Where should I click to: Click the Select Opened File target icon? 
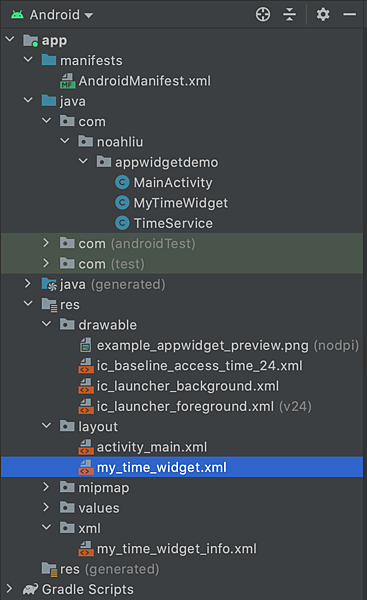263,15
